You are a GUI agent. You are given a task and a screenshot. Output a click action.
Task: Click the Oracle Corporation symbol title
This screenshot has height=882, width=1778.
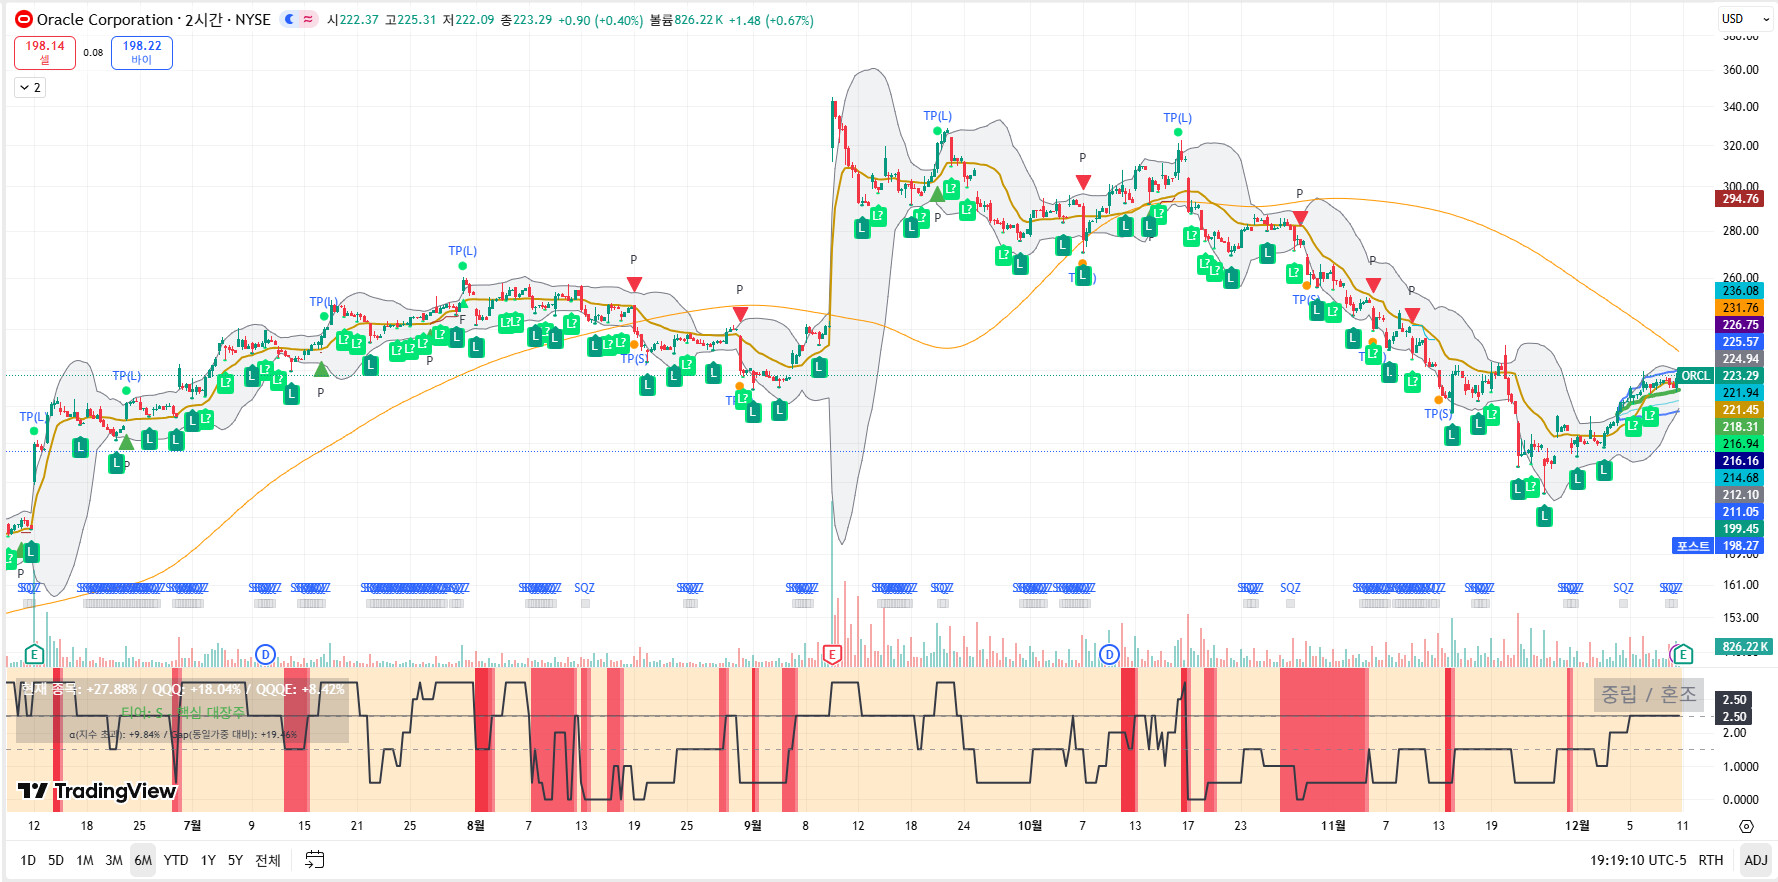tap(105, 20)
